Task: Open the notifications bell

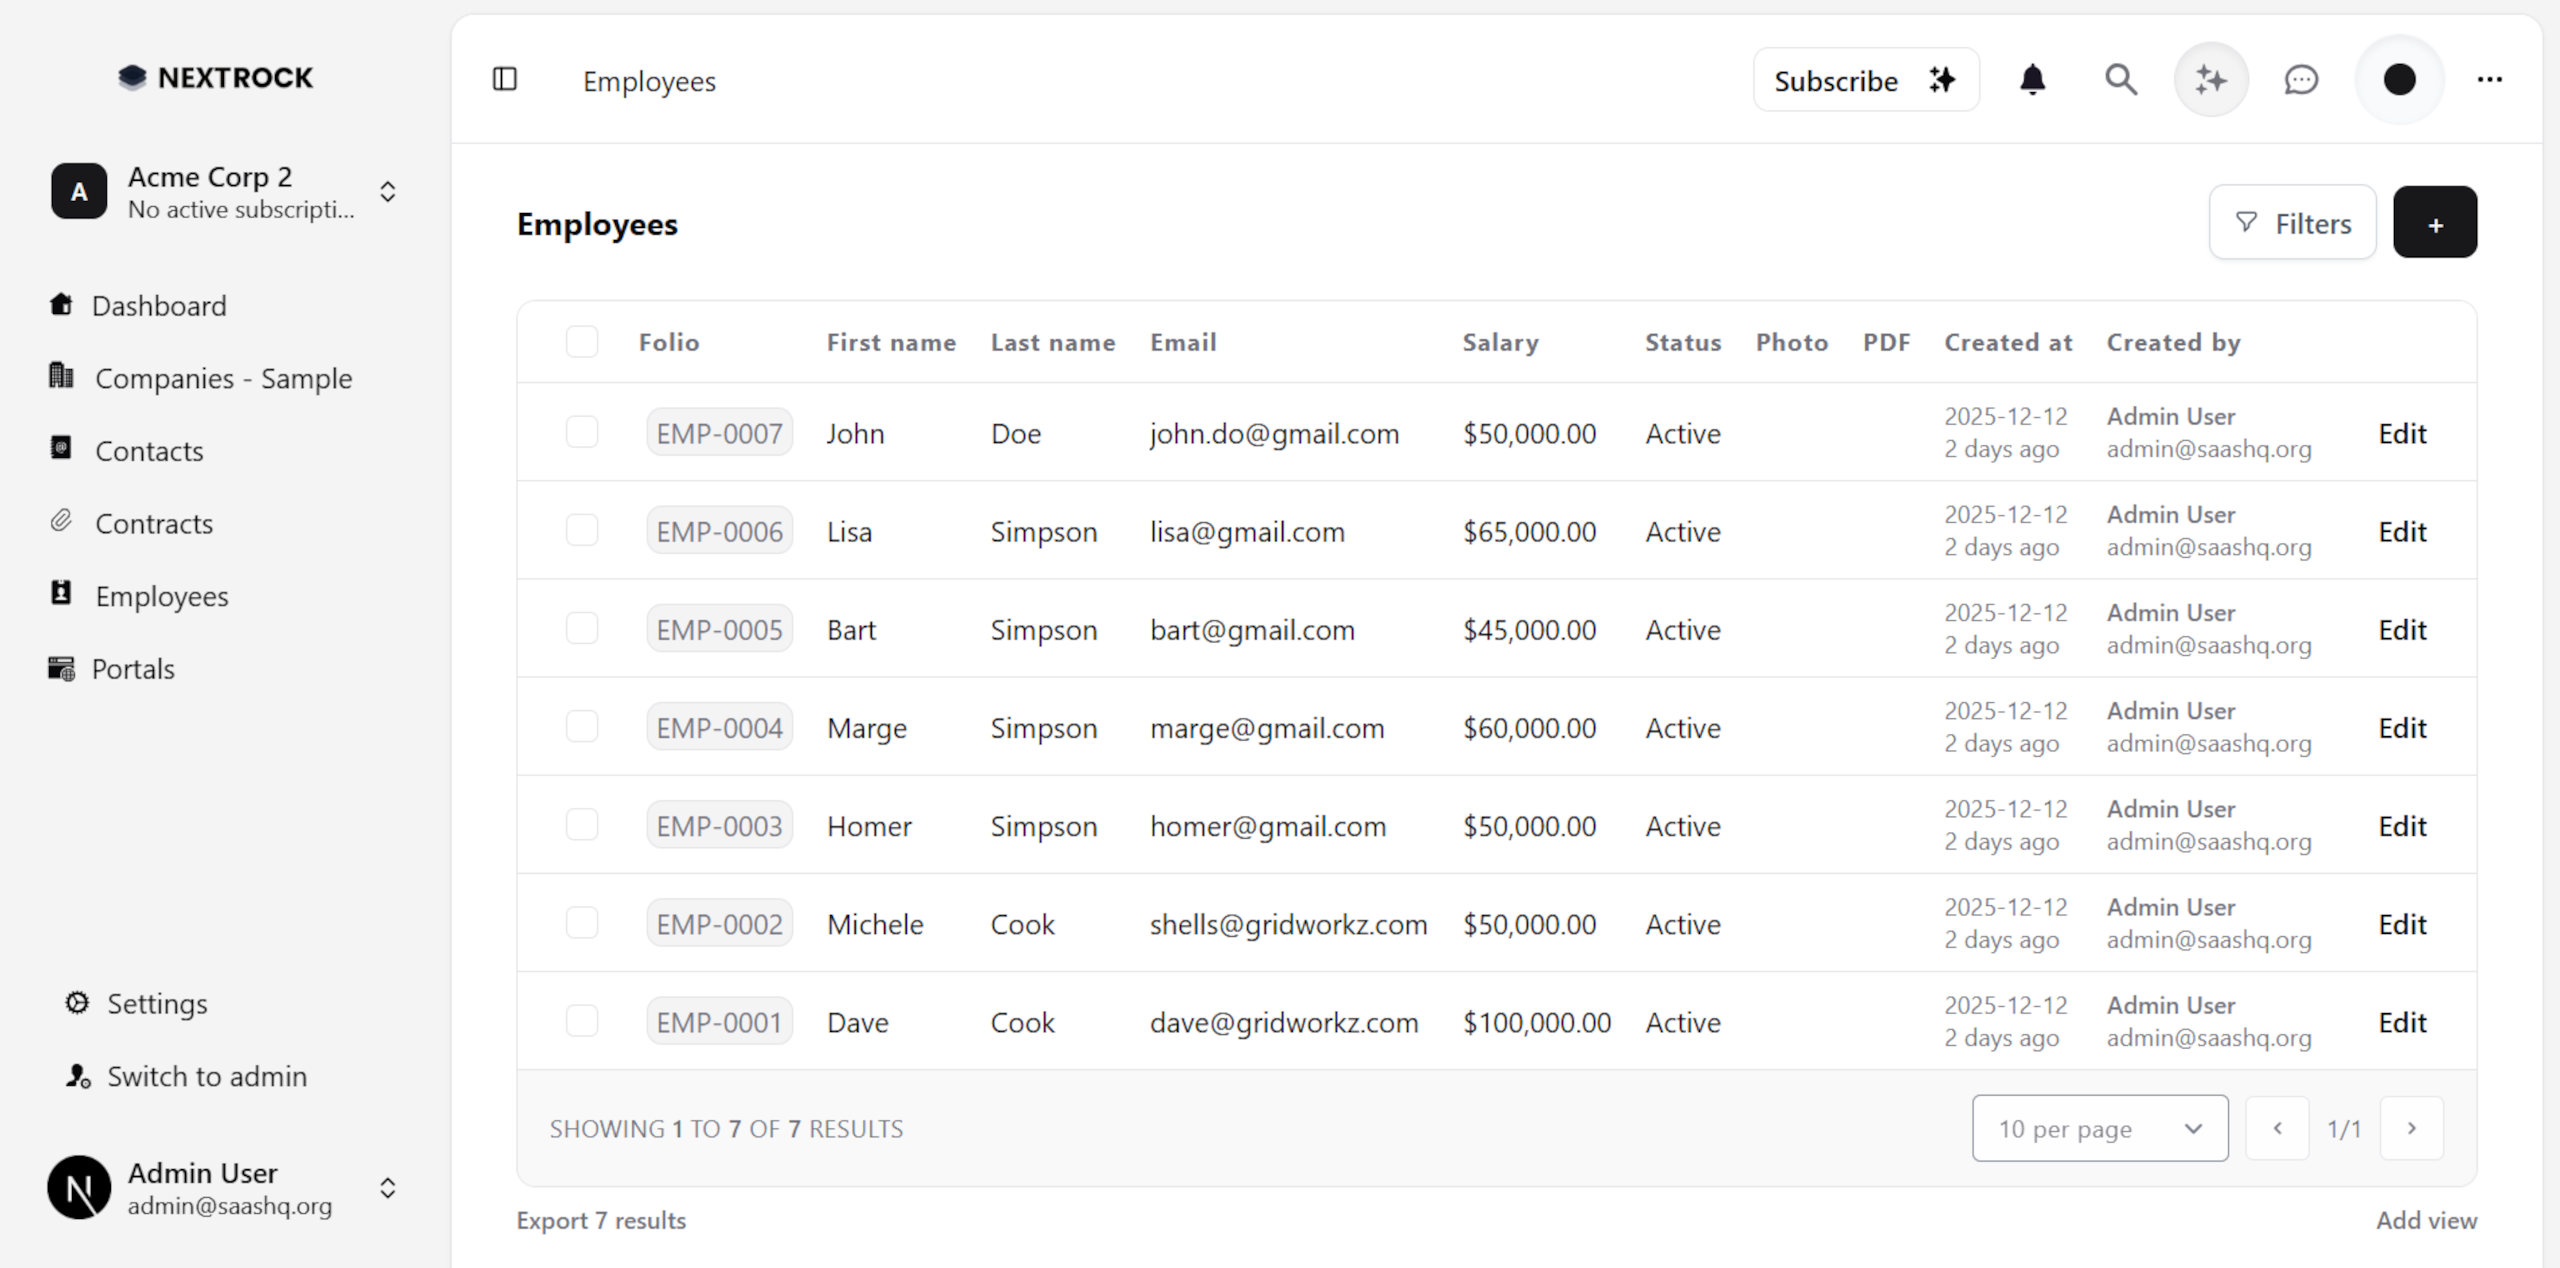Action: pos(2032,80)
